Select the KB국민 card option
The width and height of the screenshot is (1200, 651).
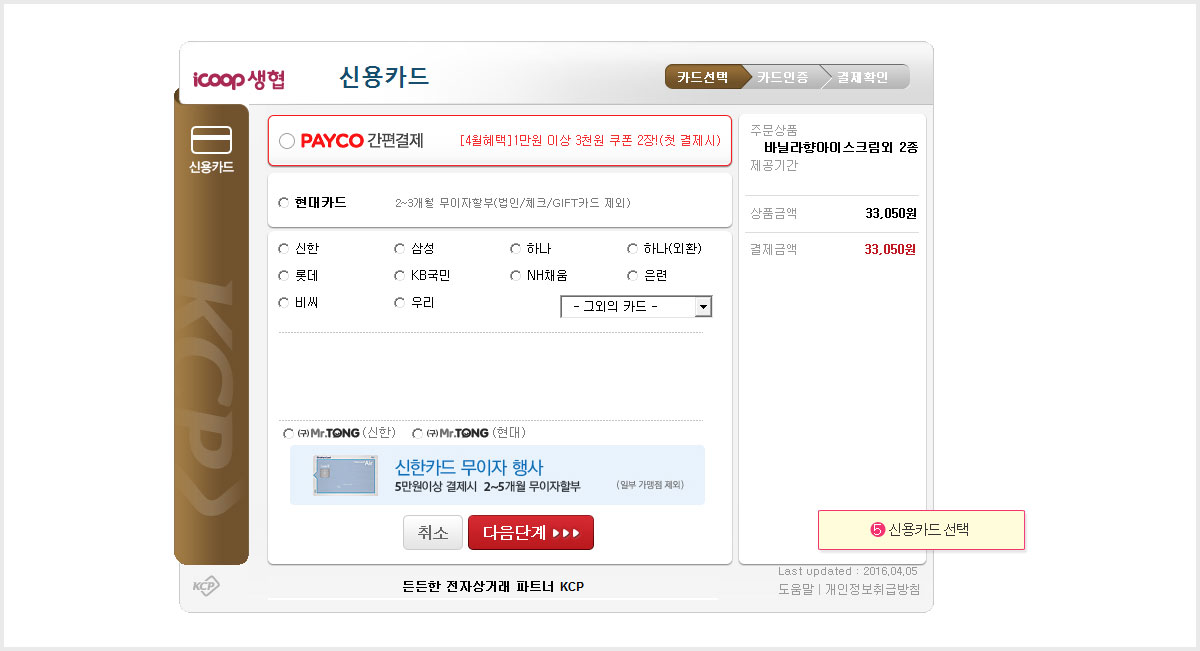click(400, 275)
